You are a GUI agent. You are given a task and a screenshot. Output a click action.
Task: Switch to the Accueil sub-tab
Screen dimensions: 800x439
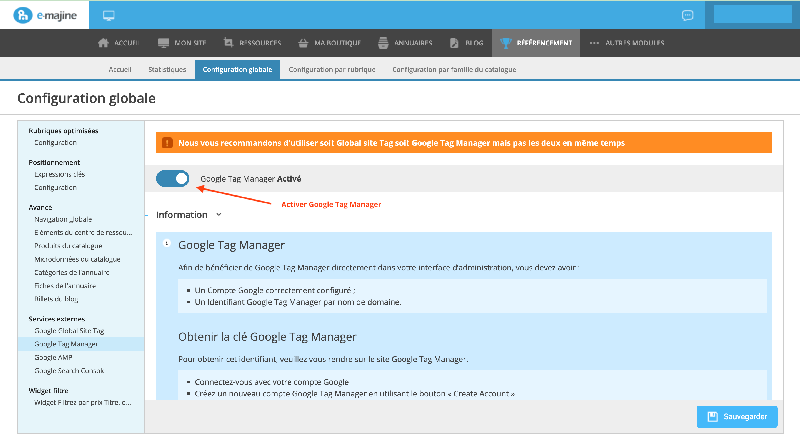point(120,69)
